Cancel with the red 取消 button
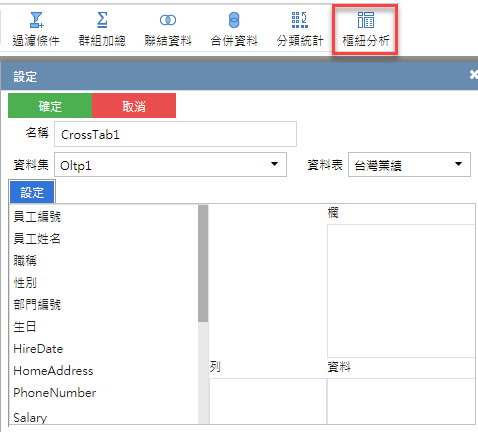478x432 pixels. (x=134, y=106)
